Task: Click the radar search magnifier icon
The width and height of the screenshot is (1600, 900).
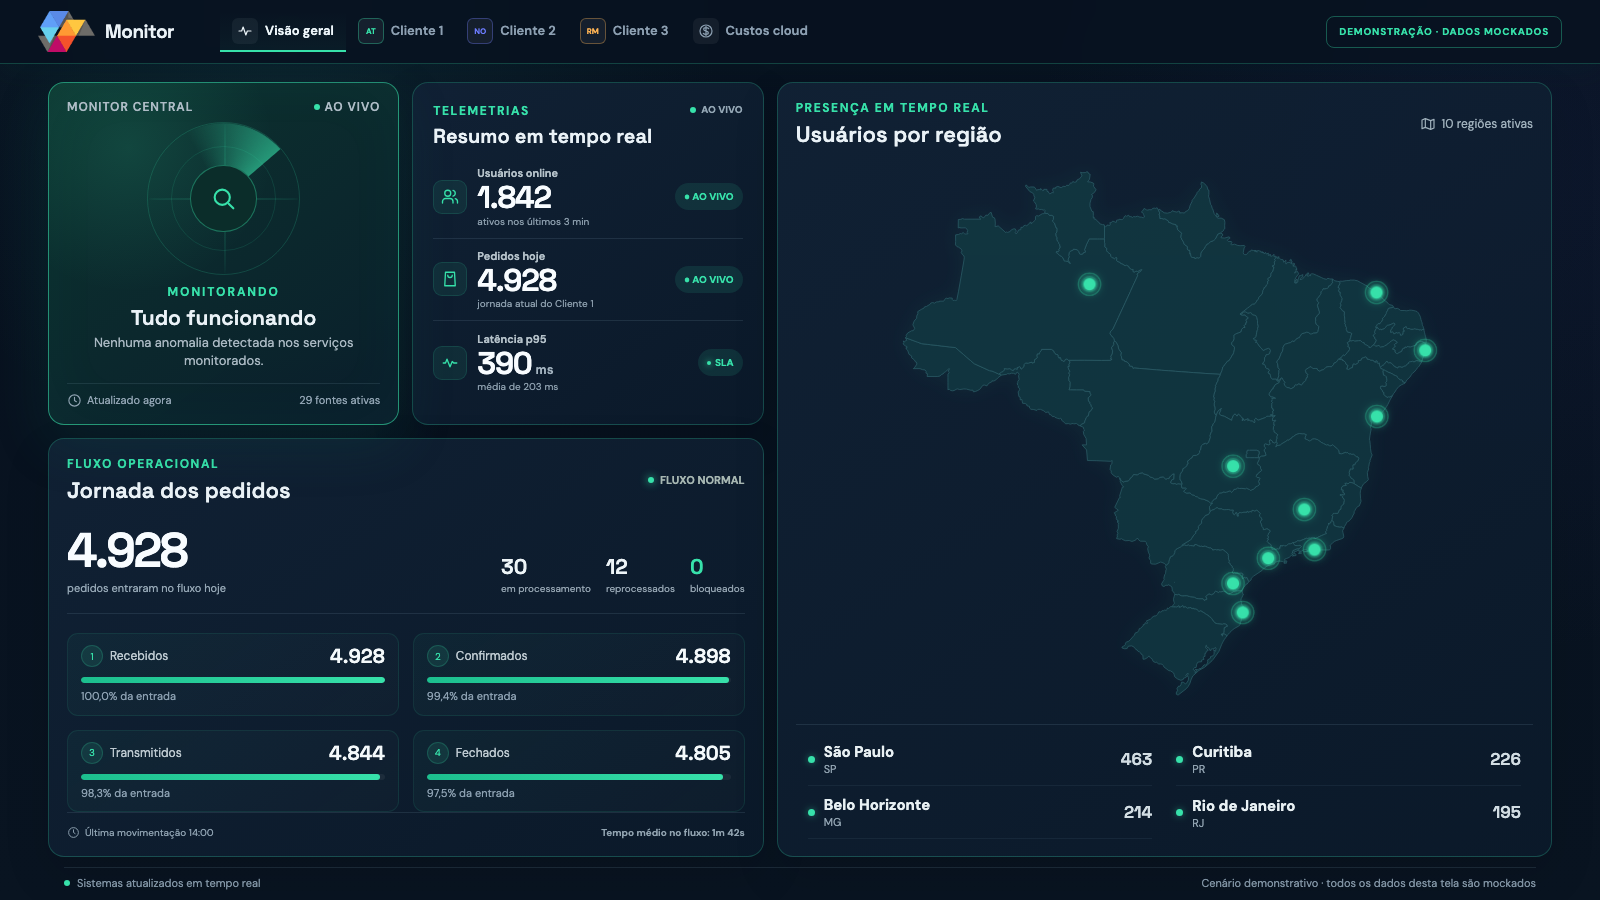Action: [224, 199]
